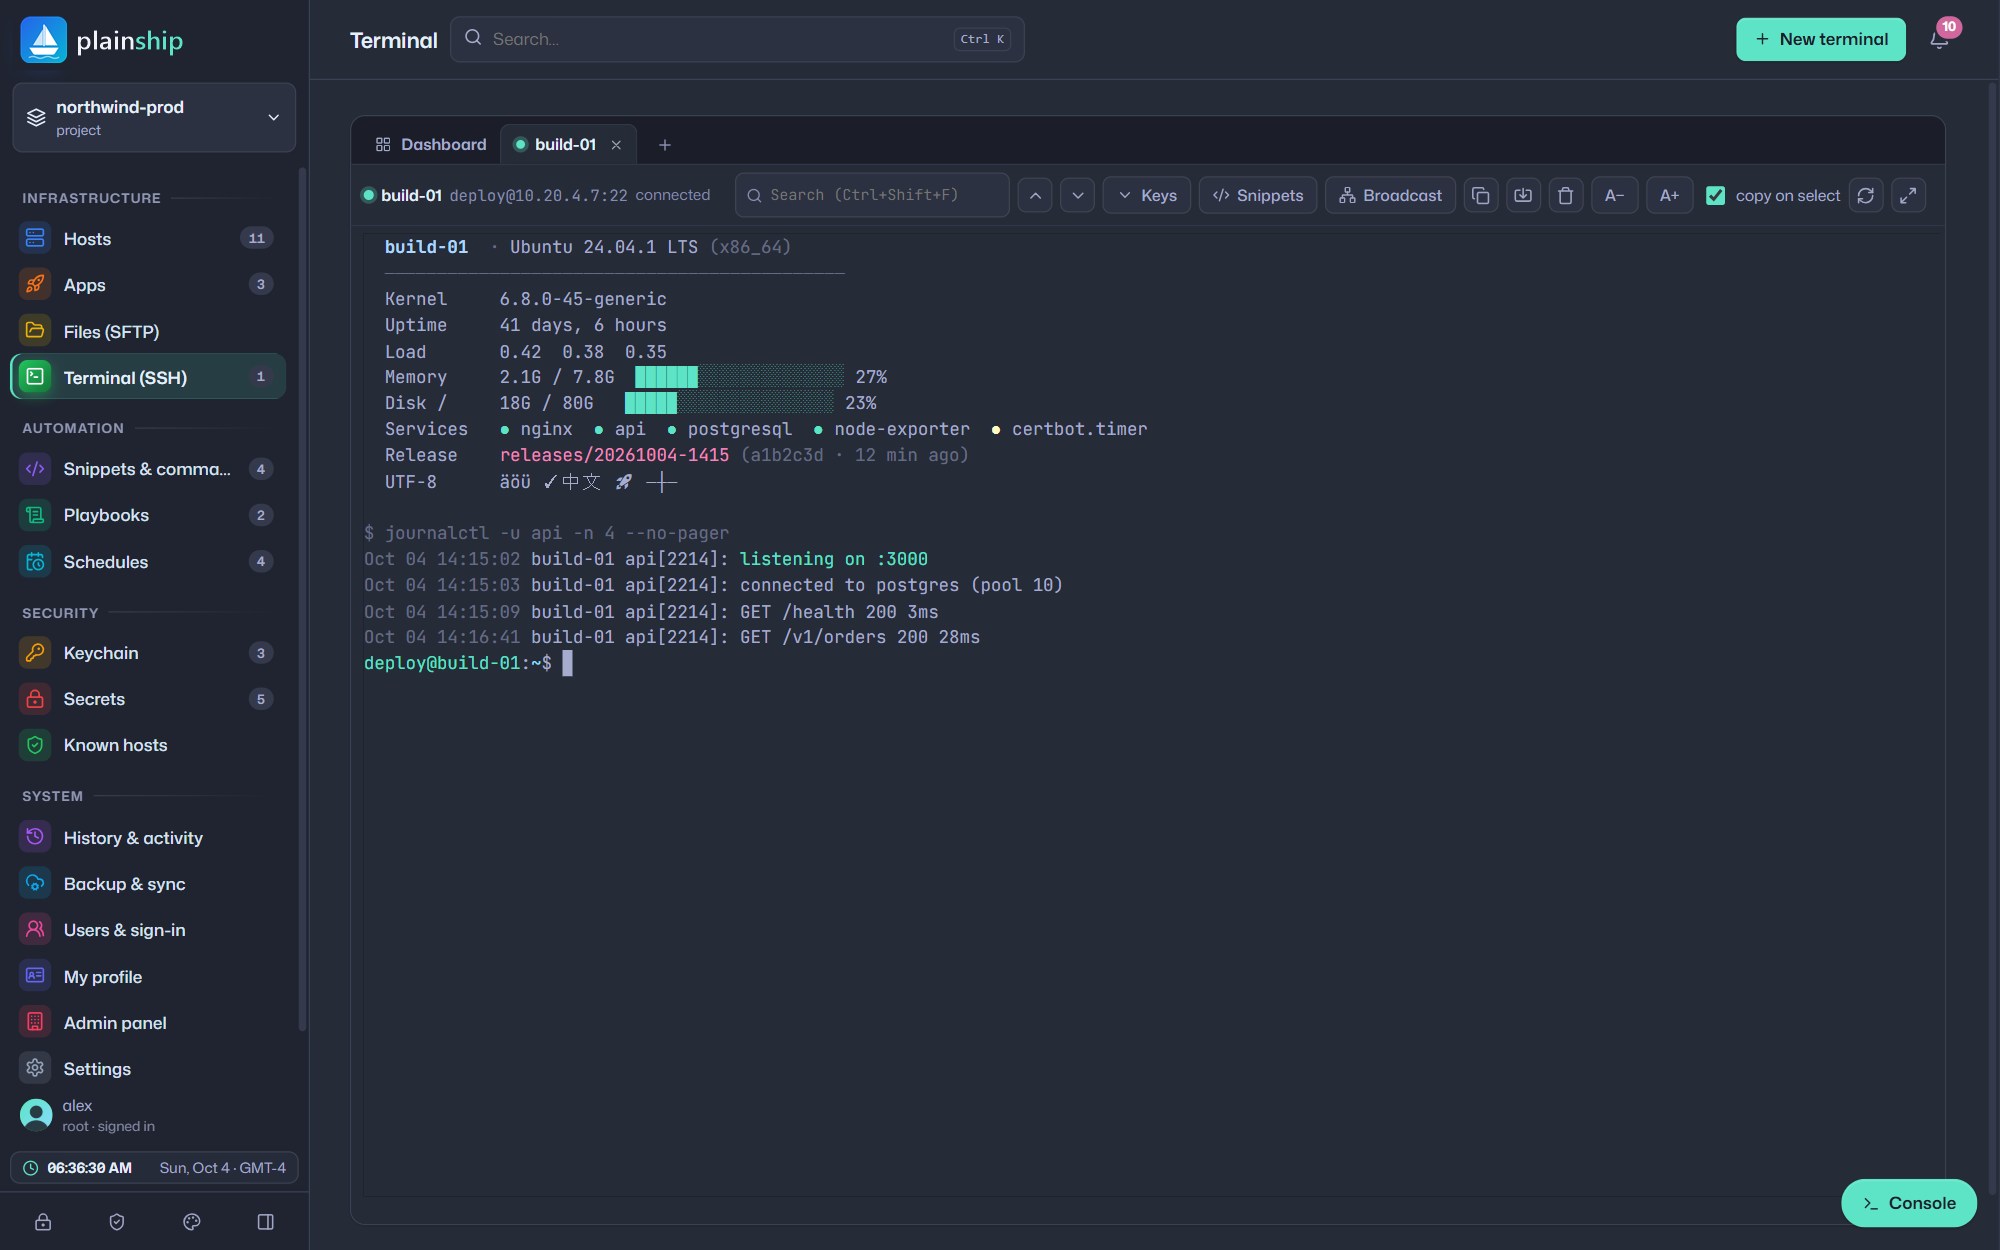Open the northwind-prod project dropdown
Screen dimensions: 2000x1250
(x=154, y=117)
